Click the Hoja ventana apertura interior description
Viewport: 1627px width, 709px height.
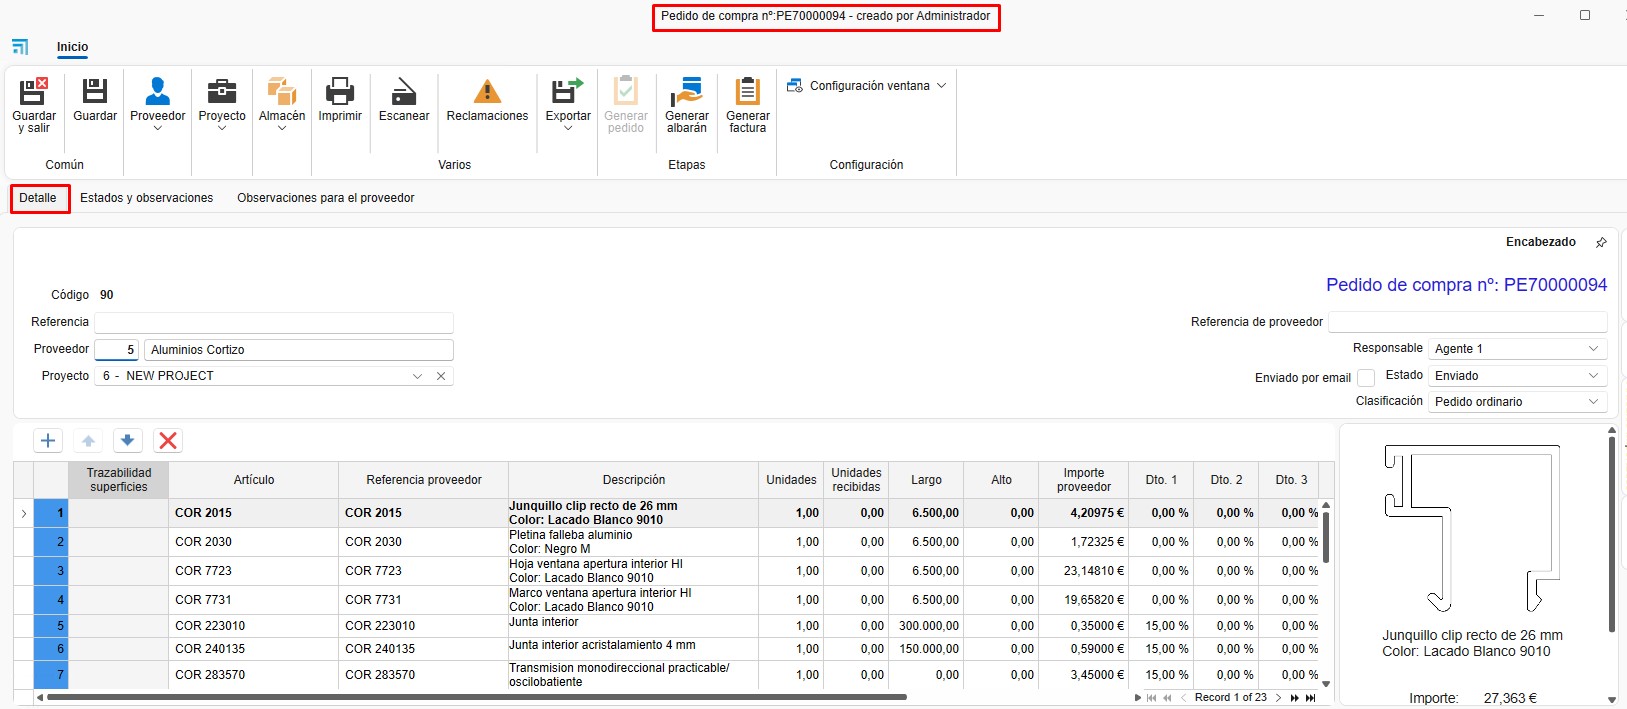click(x=633, y=571)
